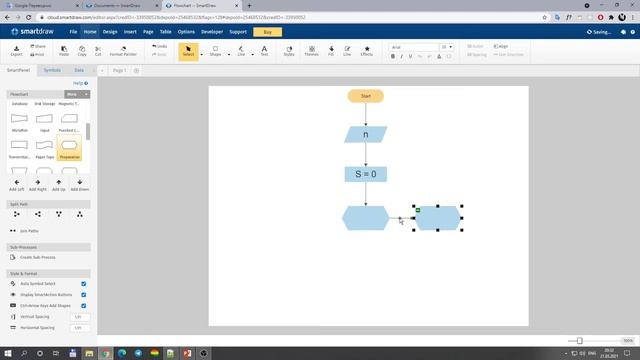The height and width of the screenshot is (360, 640).
Task: Click the Print button in the ribbon
Action: (37, 54)
